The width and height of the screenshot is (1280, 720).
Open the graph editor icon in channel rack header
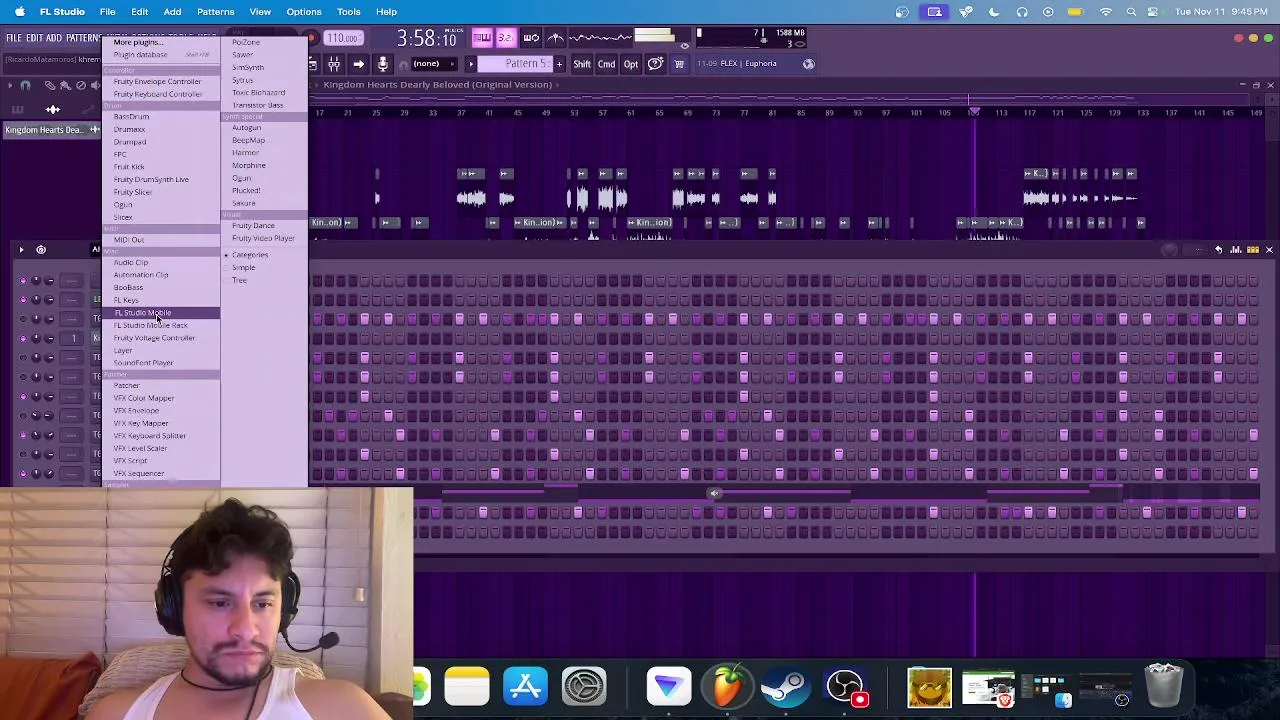pos(1236,249)
